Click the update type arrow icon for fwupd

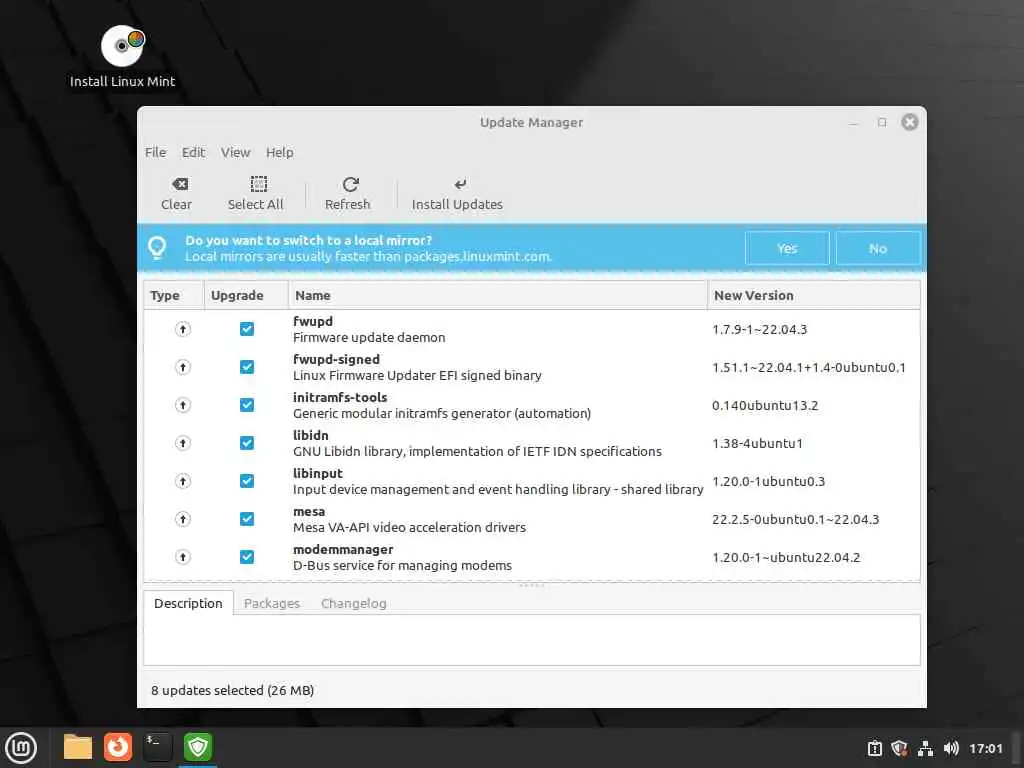(x=183, y=329)
